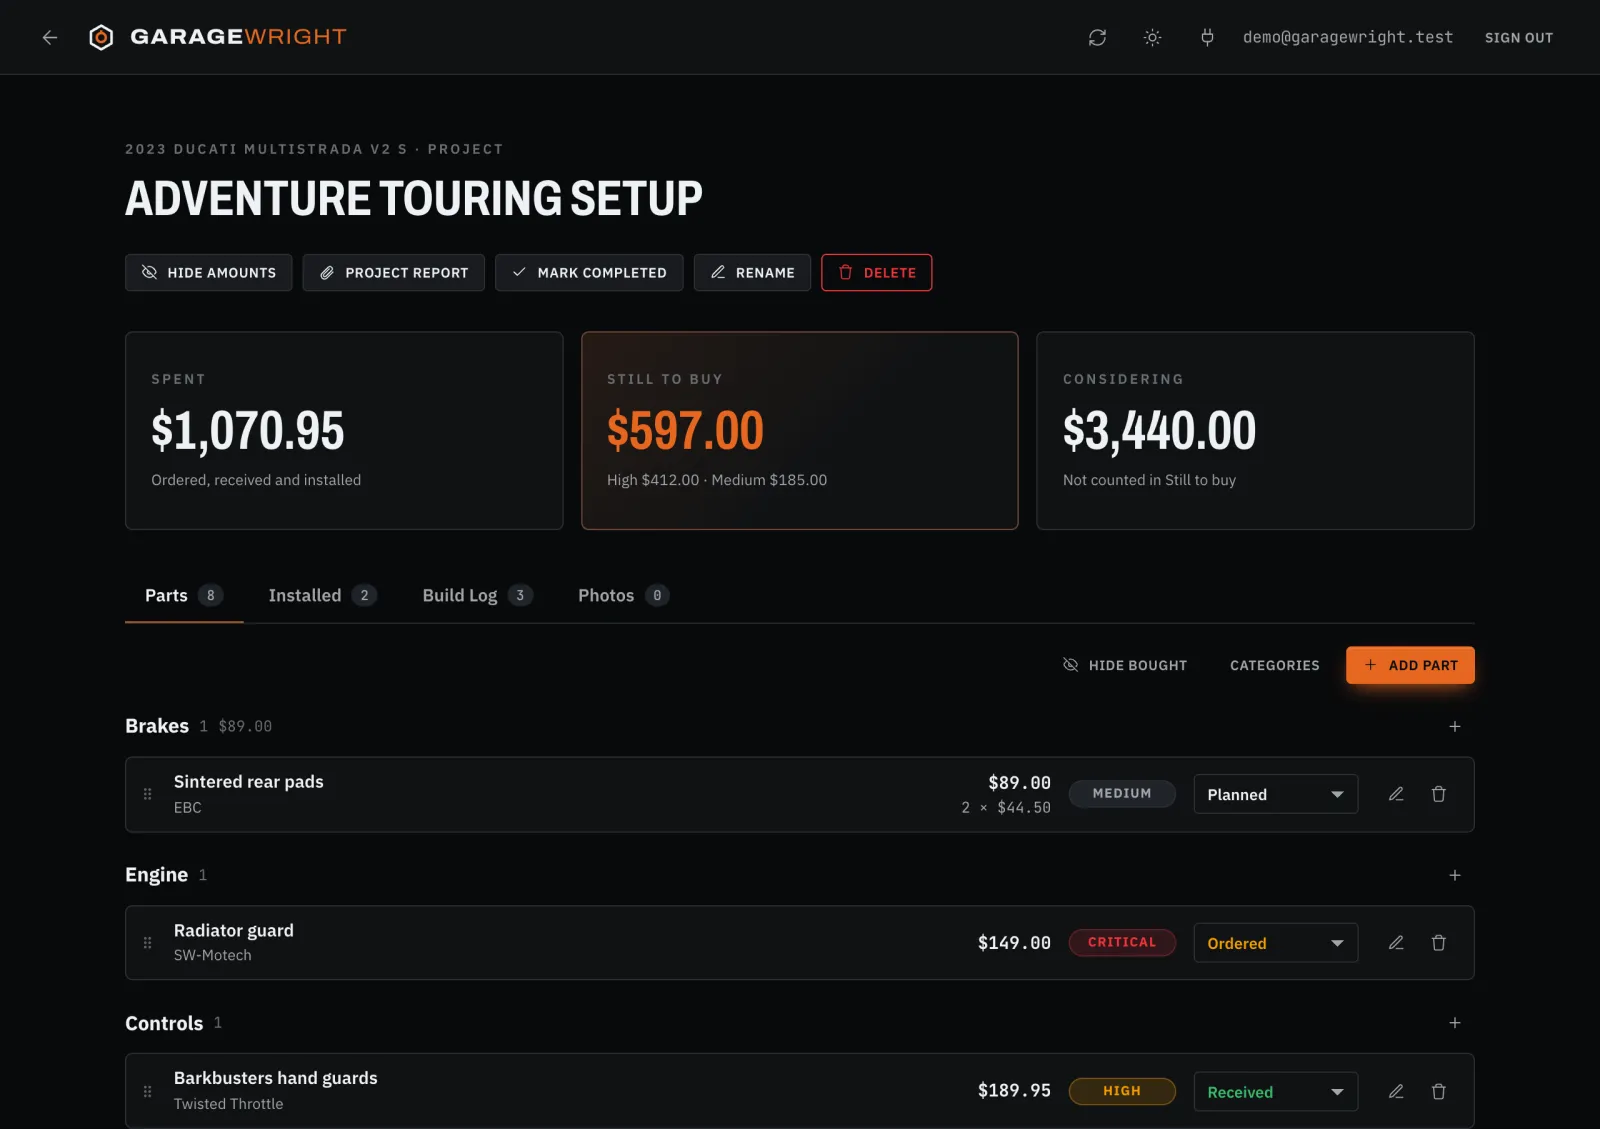The width and height of the screenshot is (1600, 1129).
Task: Toggle Hide Bought parts filter
Action: (x=1124, y=665)
